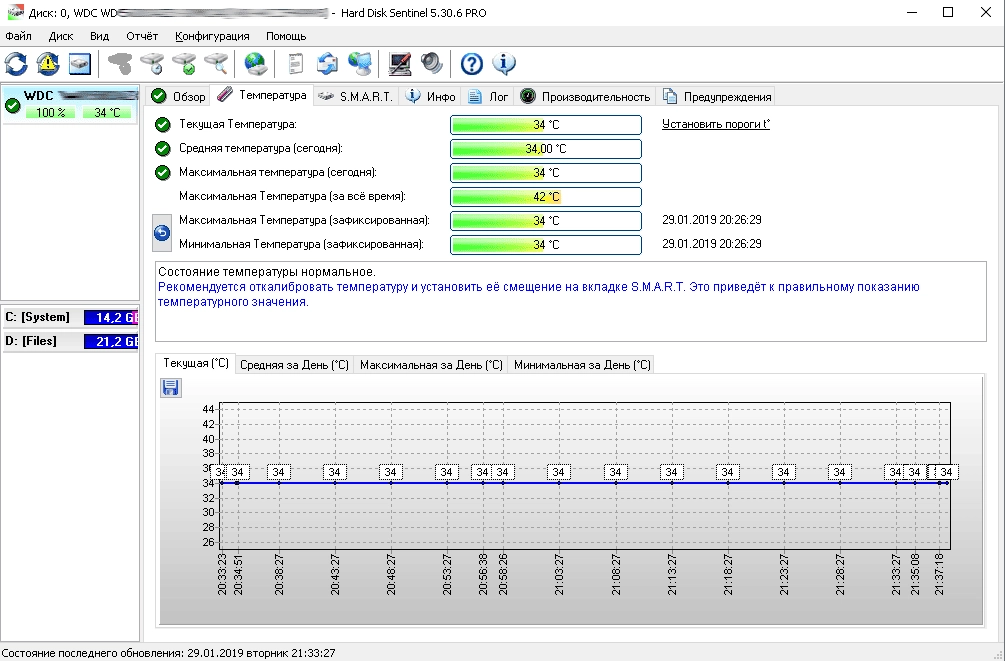Open the Вид menu

point(99,36)
